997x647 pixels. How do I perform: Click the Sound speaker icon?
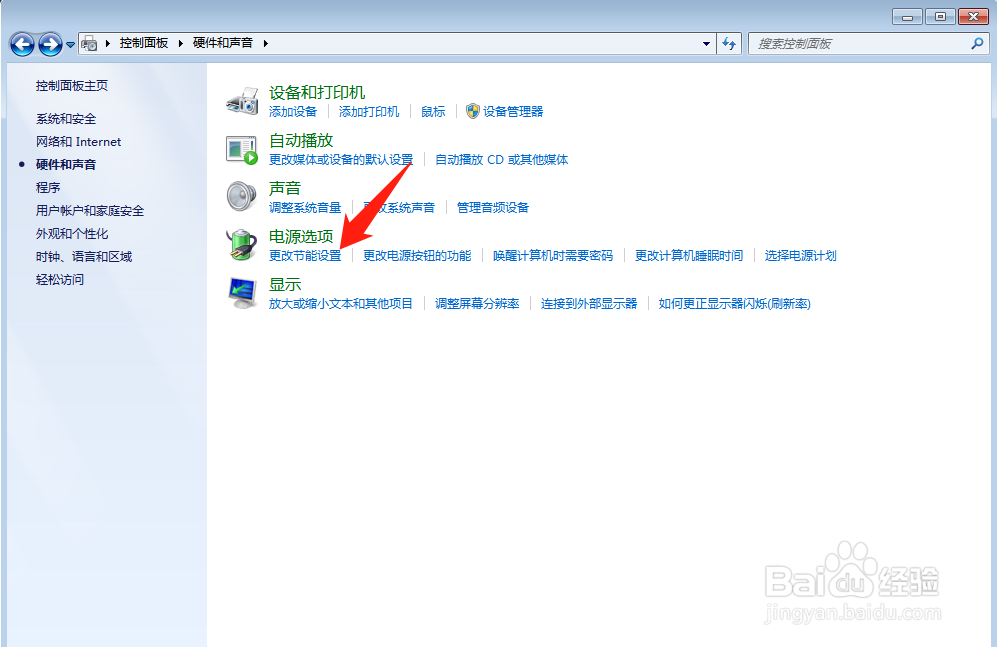pyautogui.click(x=241, y=194)
